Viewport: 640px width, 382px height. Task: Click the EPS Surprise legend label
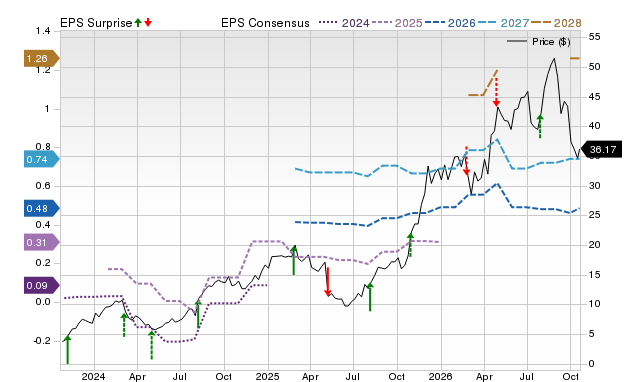(x=96, y=23)
